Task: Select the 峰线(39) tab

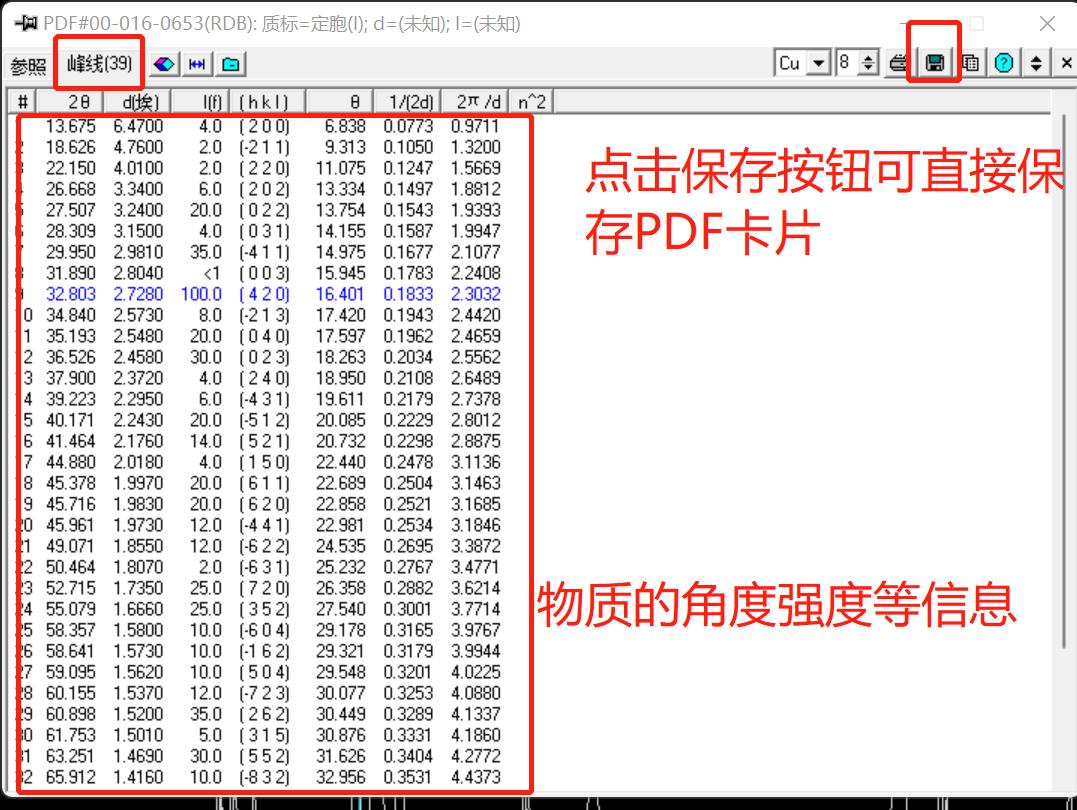Action: tap(99, 62)
